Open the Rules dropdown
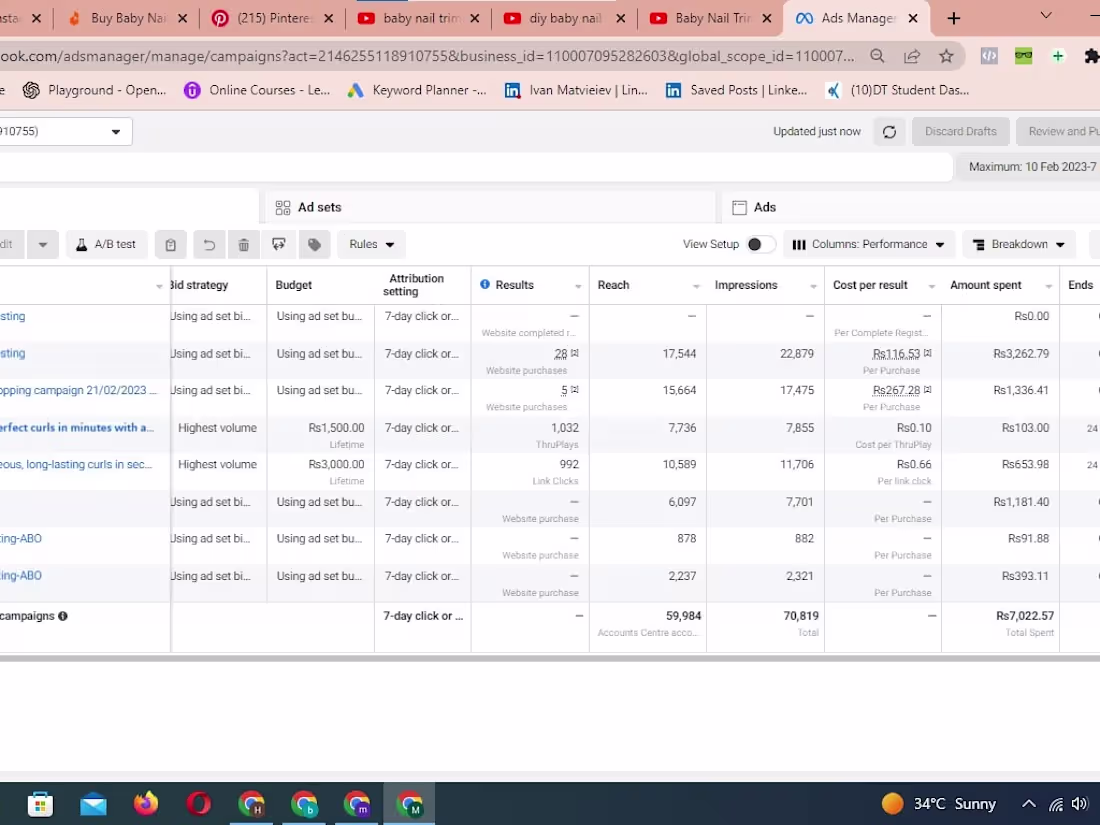This screenshot has width=1100, height=825. pos(372,245)
